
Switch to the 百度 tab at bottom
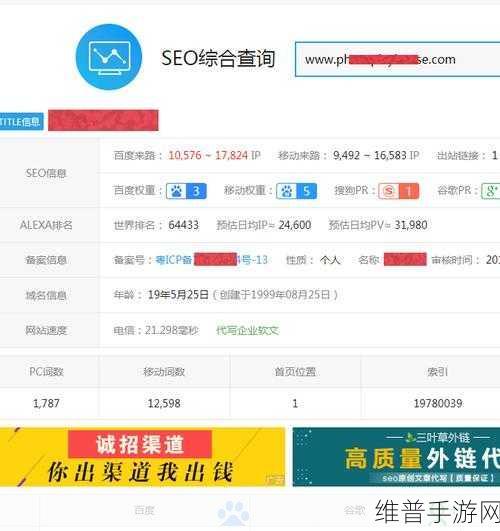pyautogui.click(x=144, y=510)
